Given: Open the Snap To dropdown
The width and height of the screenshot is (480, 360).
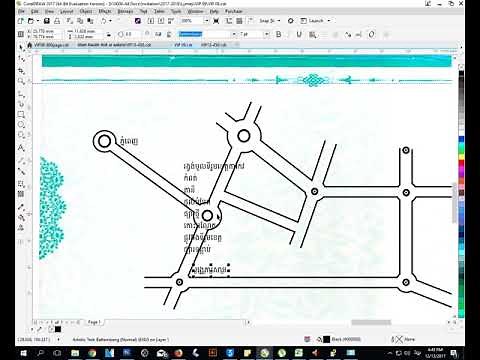Looking at the screenshot, I should coord(270,21).
